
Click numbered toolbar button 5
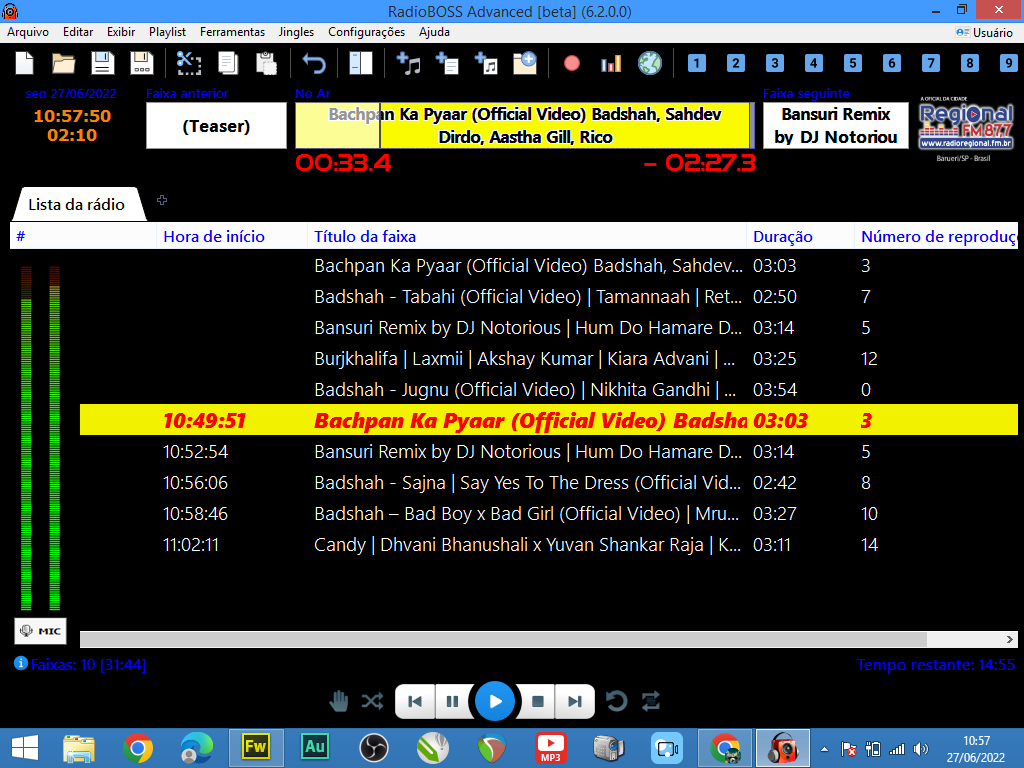[x=853, y=63]
